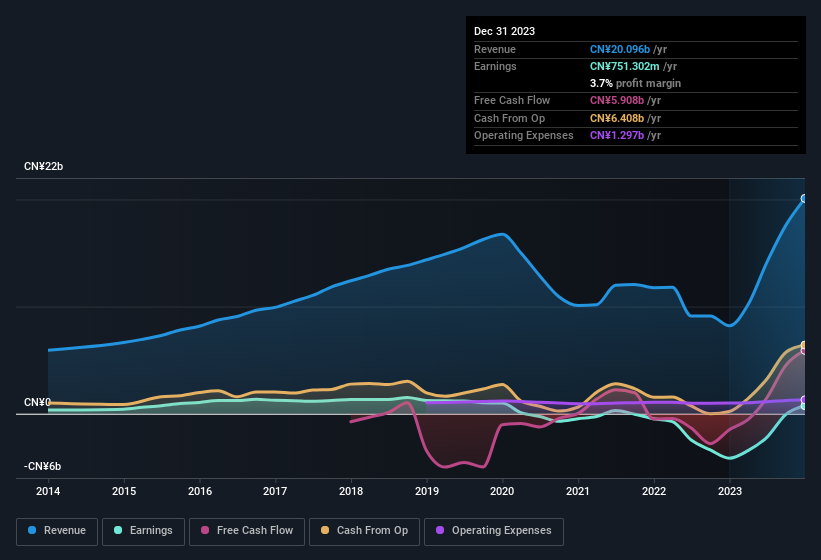Click the CN¥22b y-axis label
The image size is (821, 560).
click(43, 166)
